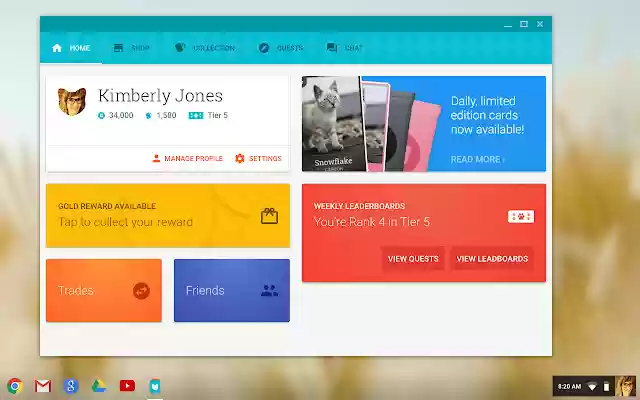Click the View Leadboards button
The height and width of the screenshot is (400, 640).
click(492, 259)
